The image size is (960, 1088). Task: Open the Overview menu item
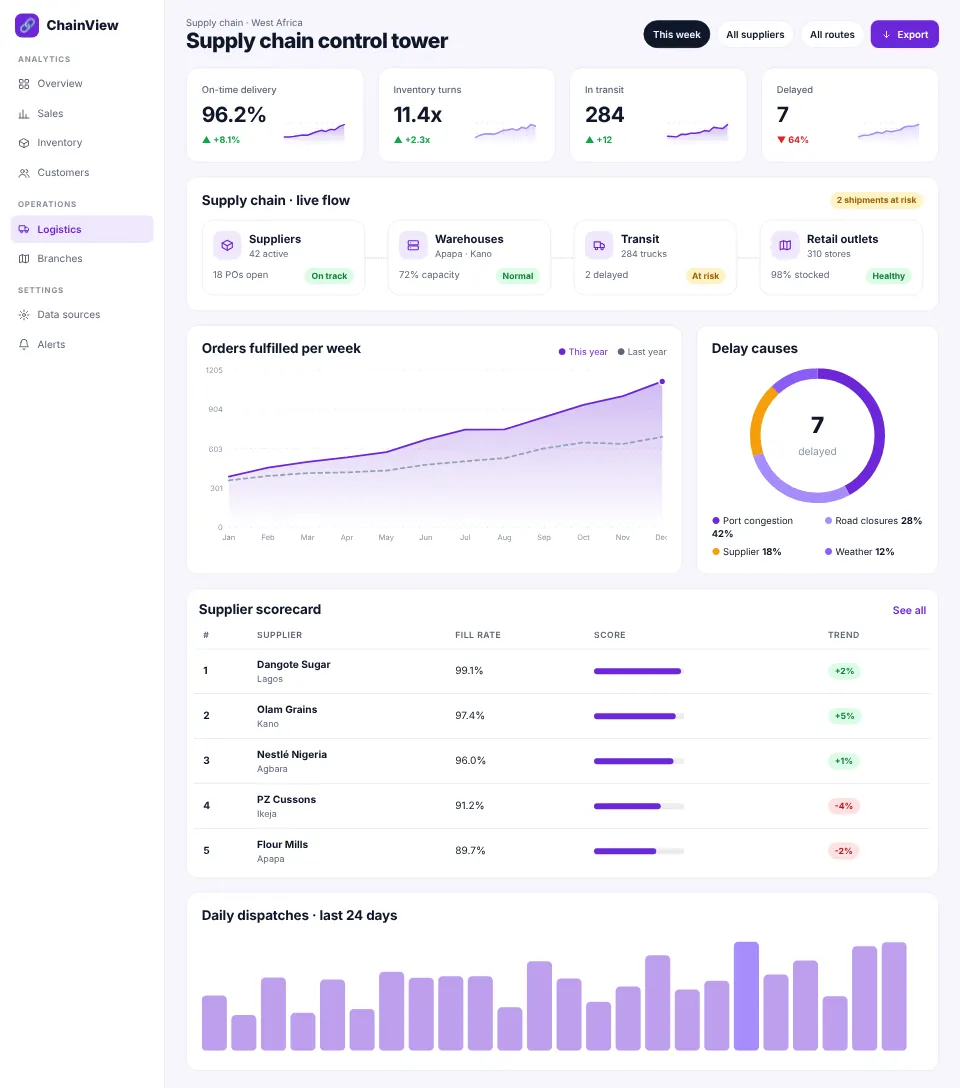point(82,84)
